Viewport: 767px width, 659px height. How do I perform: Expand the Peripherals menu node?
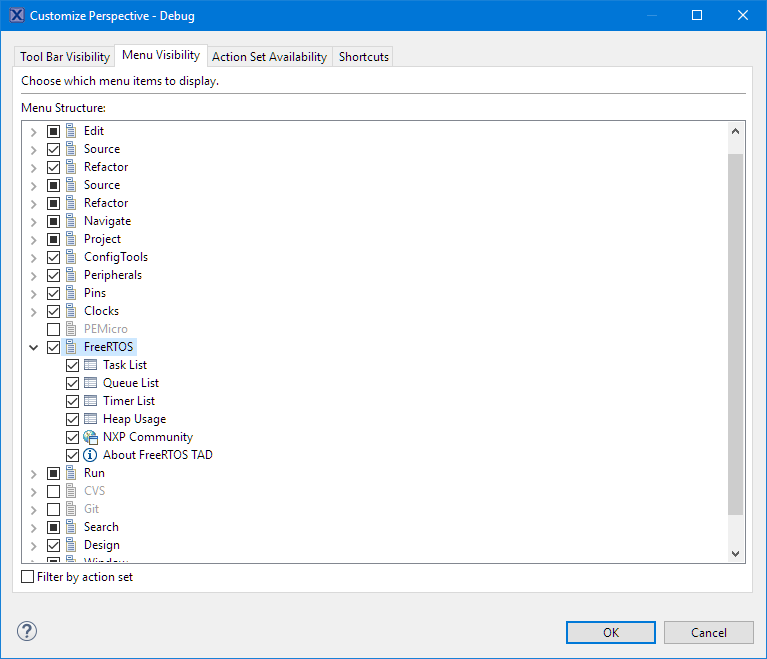coord(33,276)
